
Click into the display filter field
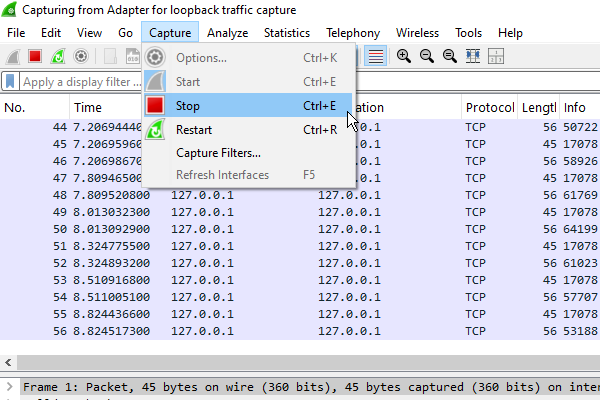pos(310,82)
